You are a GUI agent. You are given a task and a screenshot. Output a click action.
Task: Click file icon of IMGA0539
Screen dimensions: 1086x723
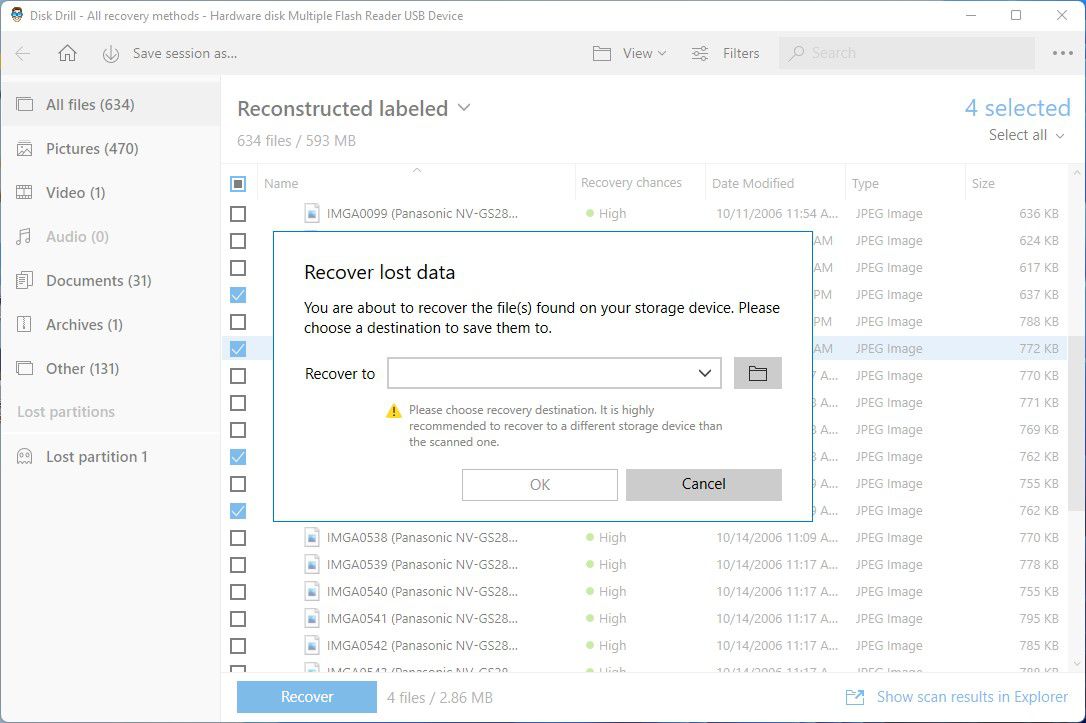tap(312, 564)
